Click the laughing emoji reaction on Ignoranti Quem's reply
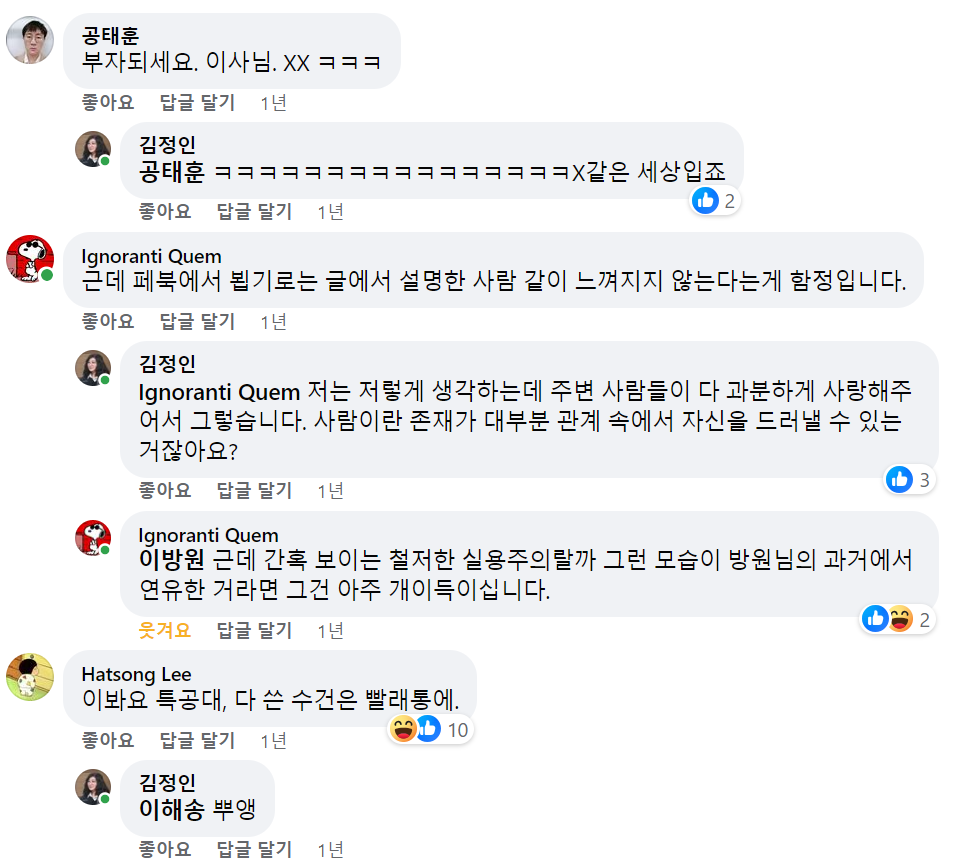This screenshot has height=859, width=954. [x=897, y=619]
